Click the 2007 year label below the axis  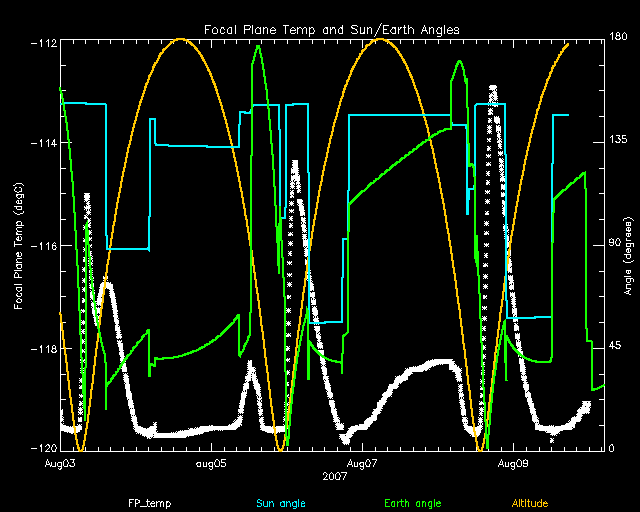click(335, 477)
